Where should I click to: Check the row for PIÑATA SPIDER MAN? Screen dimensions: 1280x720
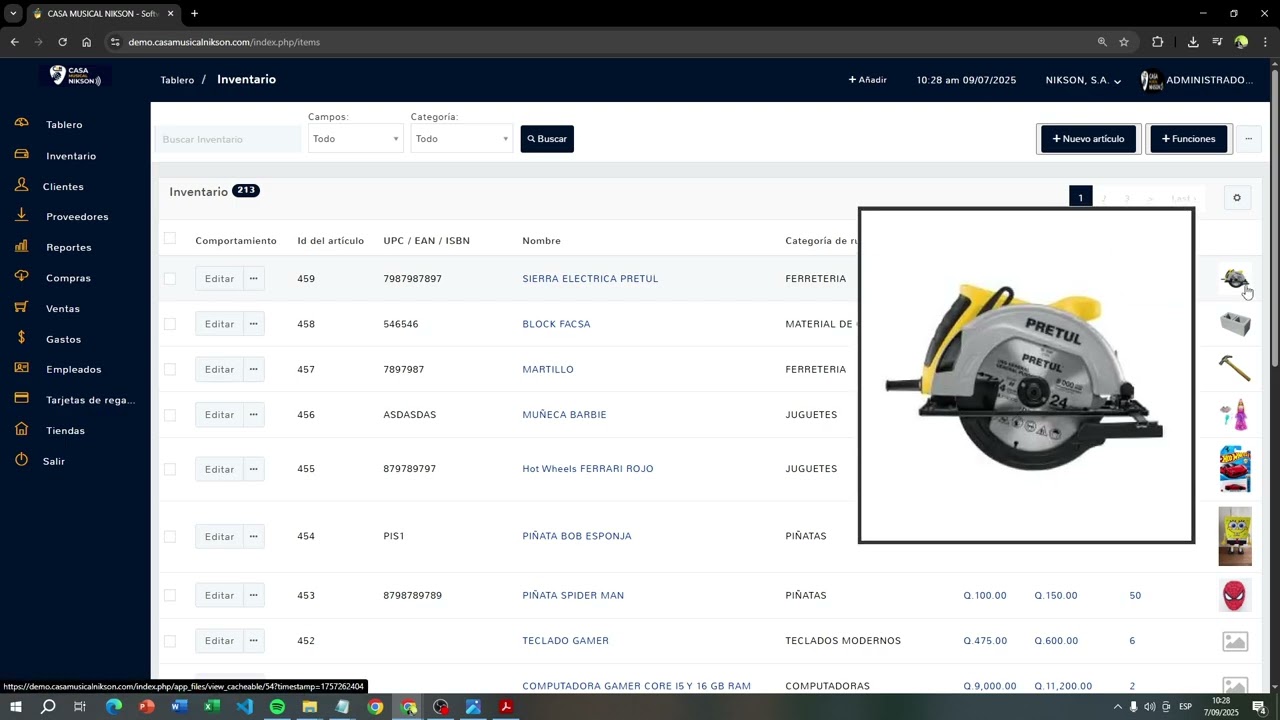pyautogui.click(x=170, y=595)
